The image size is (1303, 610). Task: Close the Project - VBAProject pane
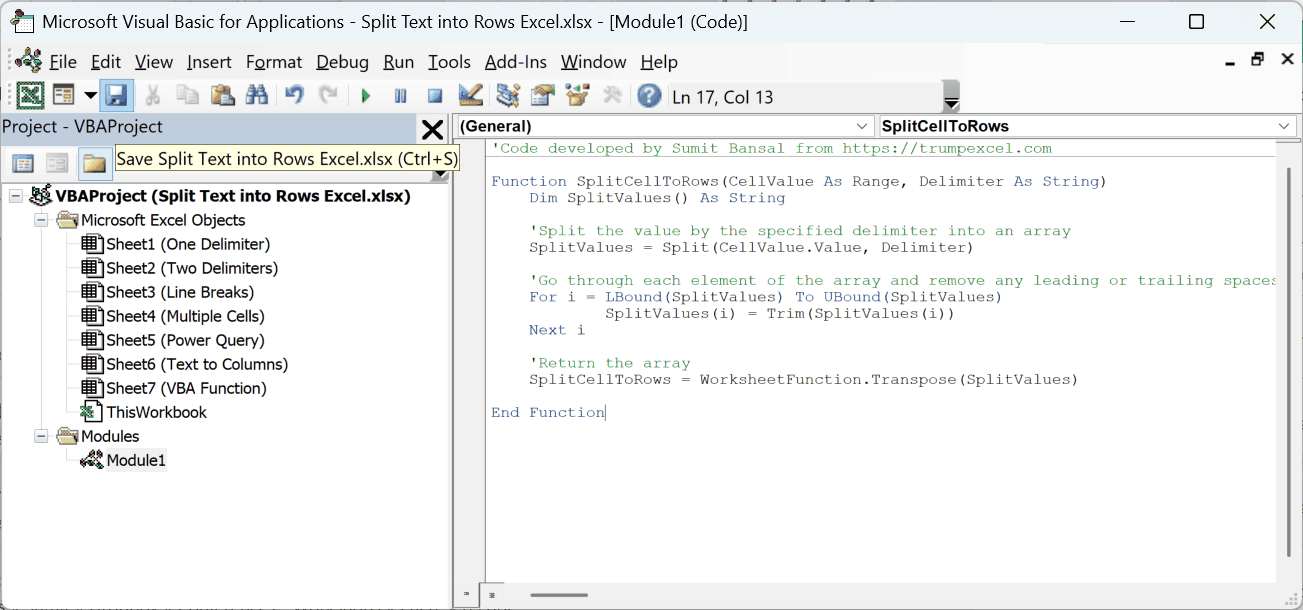coord(432,129)
